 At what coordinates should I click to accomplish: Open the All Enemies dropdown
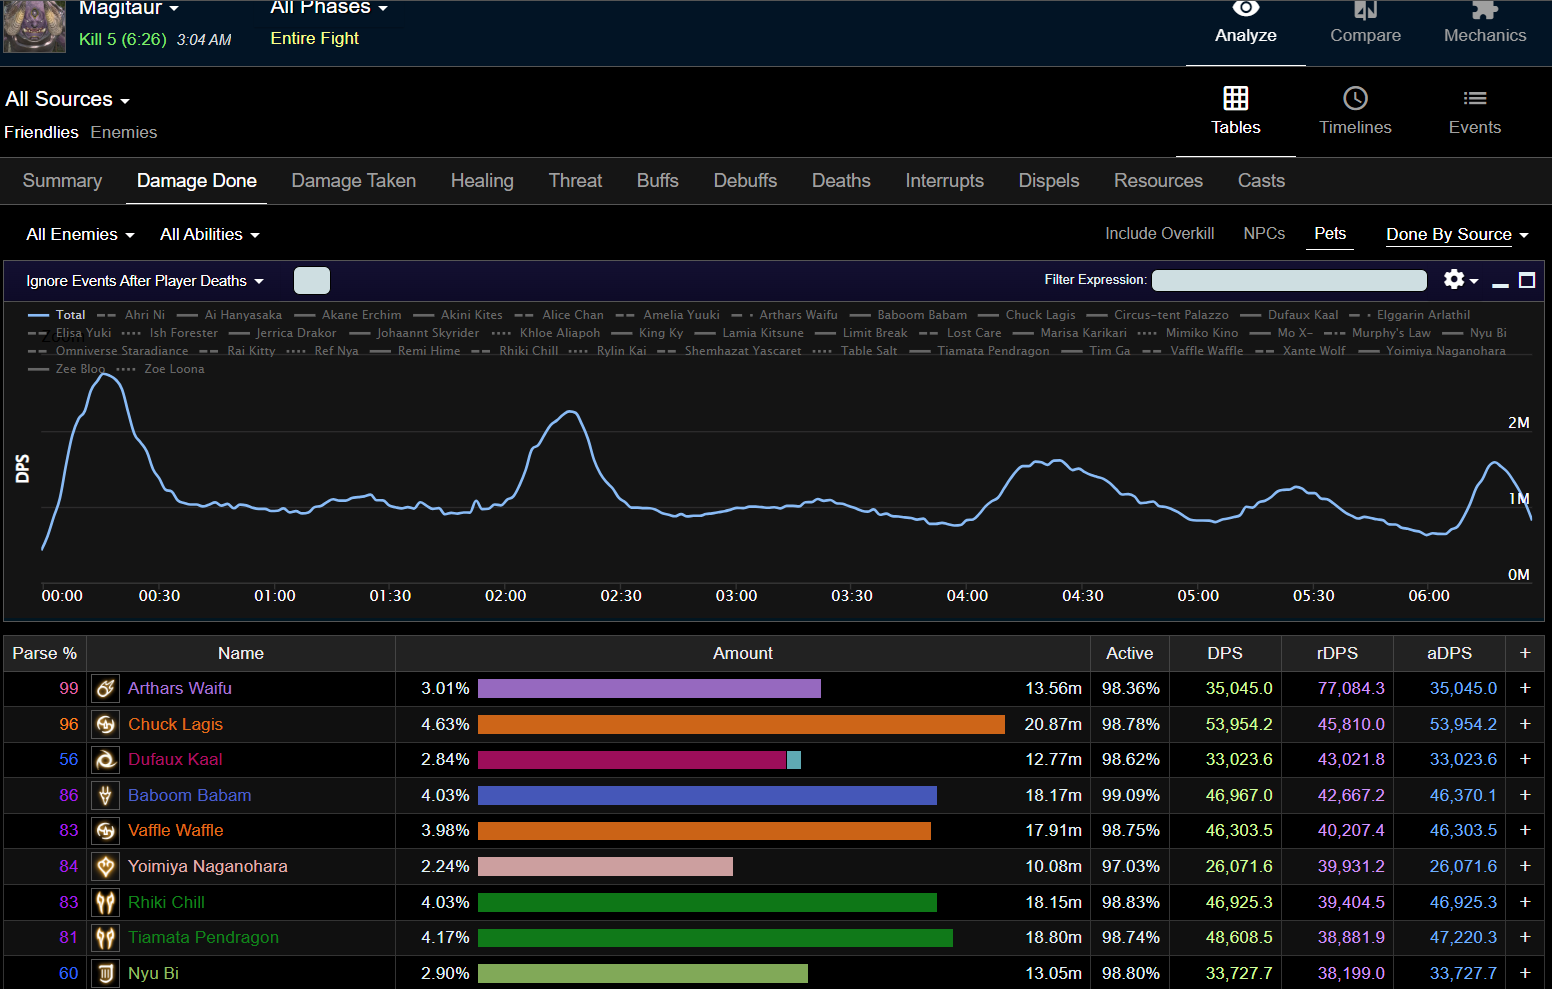(x=80, y=234)
